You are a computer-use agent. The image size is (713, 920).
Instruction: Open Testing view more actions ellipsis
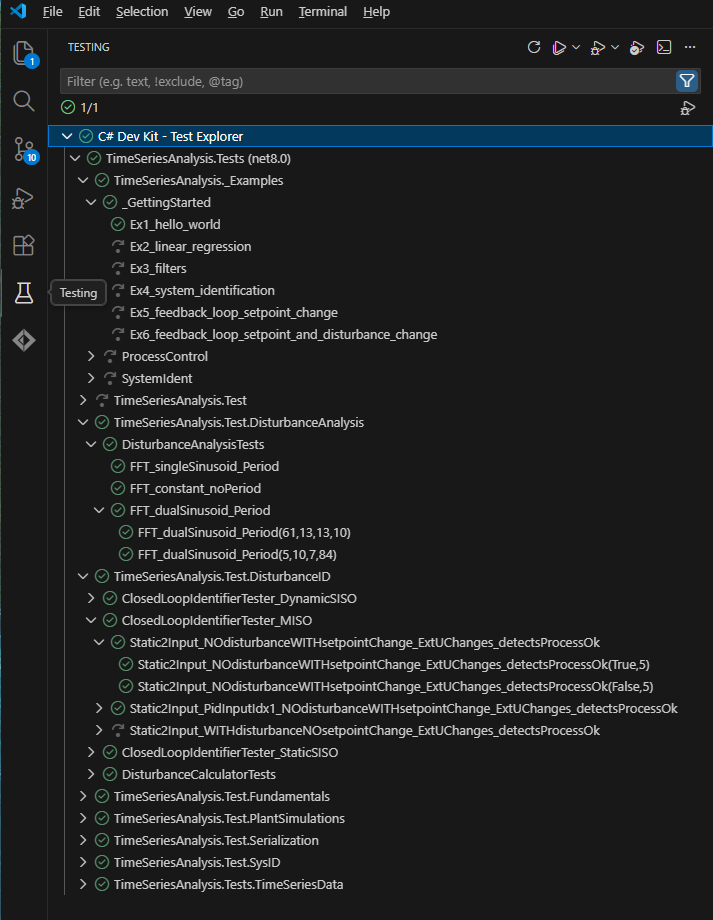tap(690, 47)
